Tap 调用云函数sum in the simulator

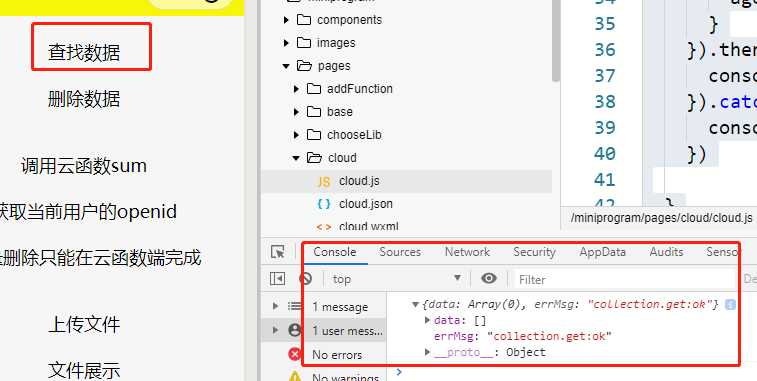[84, 166]
